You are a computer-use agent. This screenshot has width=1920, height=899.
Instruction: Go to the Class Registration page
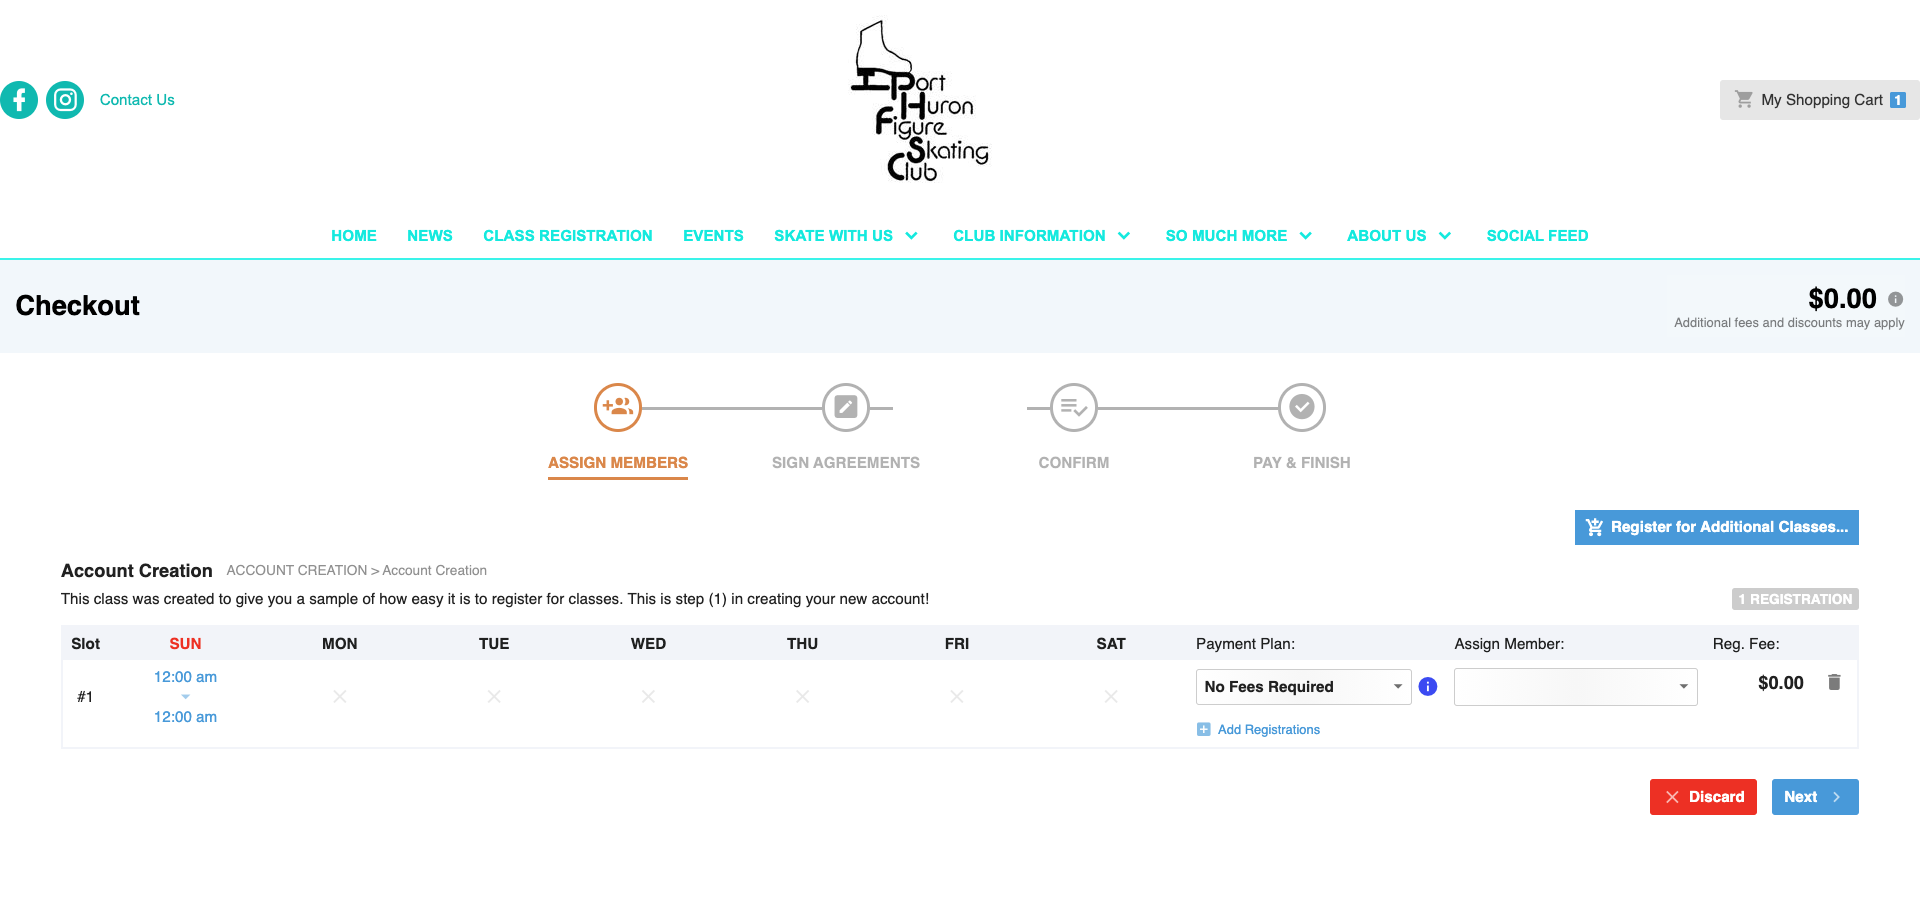(567, 236)
